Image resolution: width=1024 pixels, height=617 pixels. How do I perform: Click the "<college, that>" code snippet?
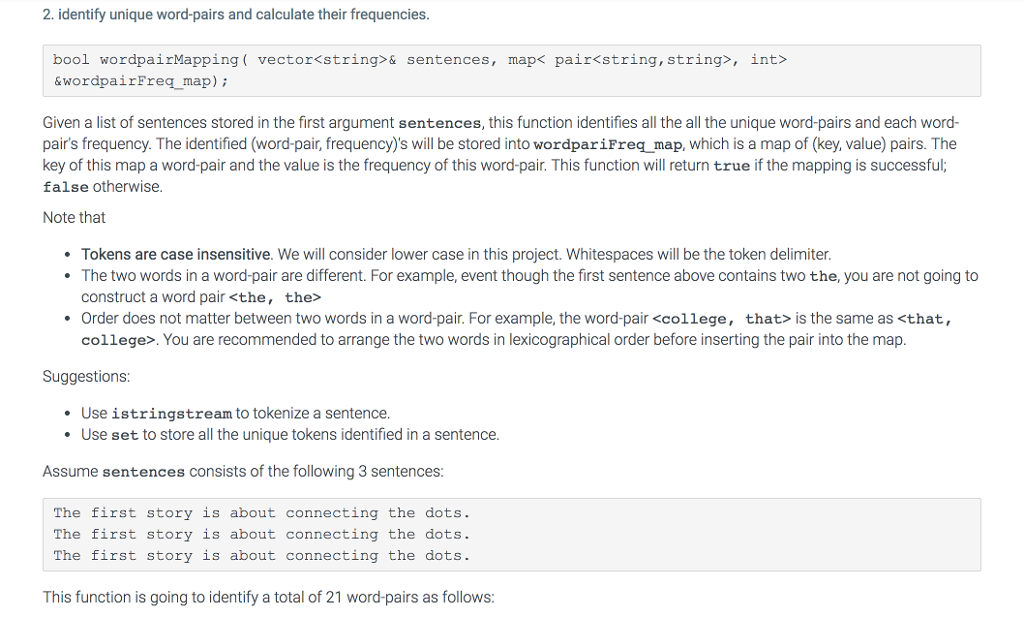pos(721,319)
